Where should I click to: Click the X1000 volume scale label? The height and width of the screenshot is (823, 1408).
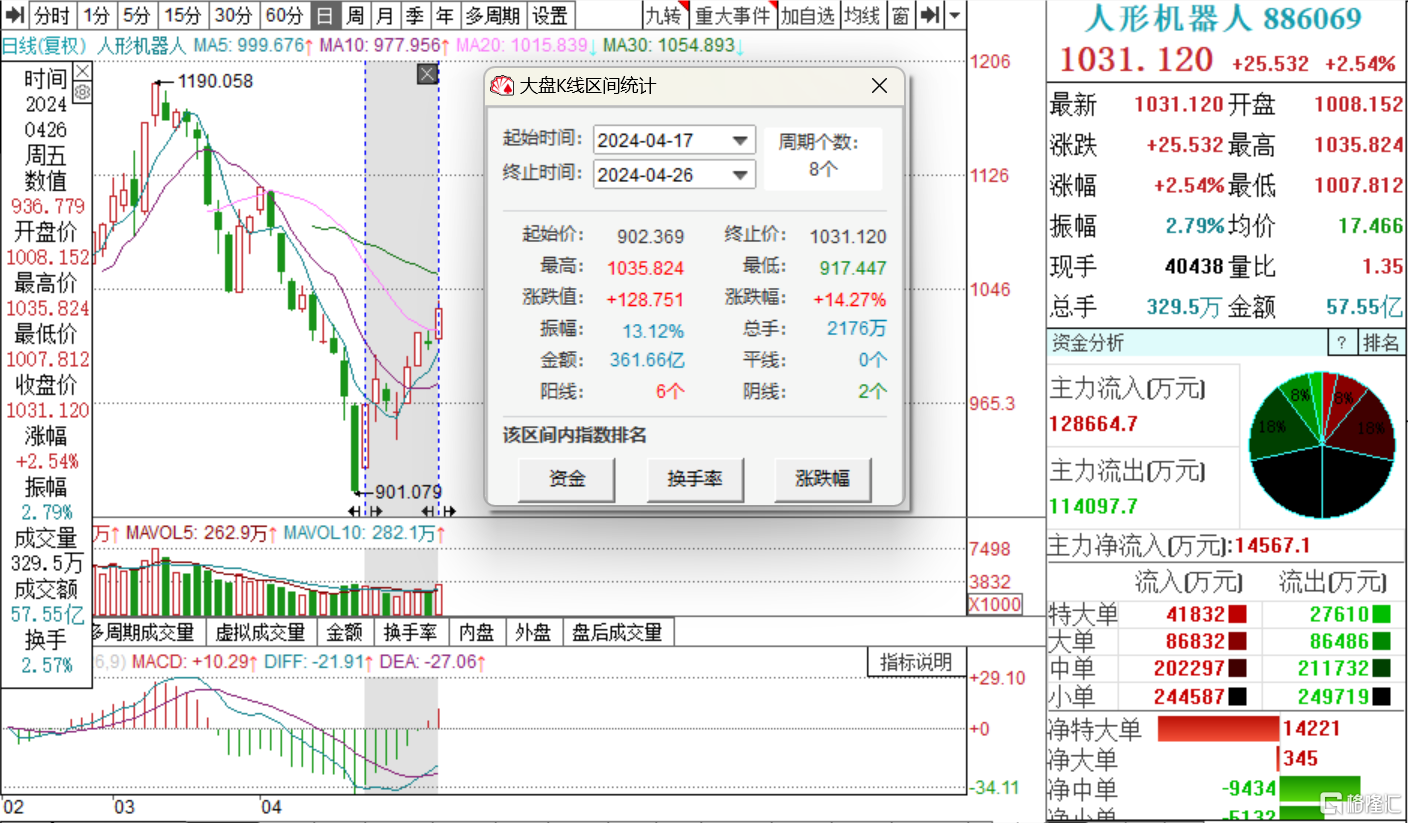click(995, 604)
